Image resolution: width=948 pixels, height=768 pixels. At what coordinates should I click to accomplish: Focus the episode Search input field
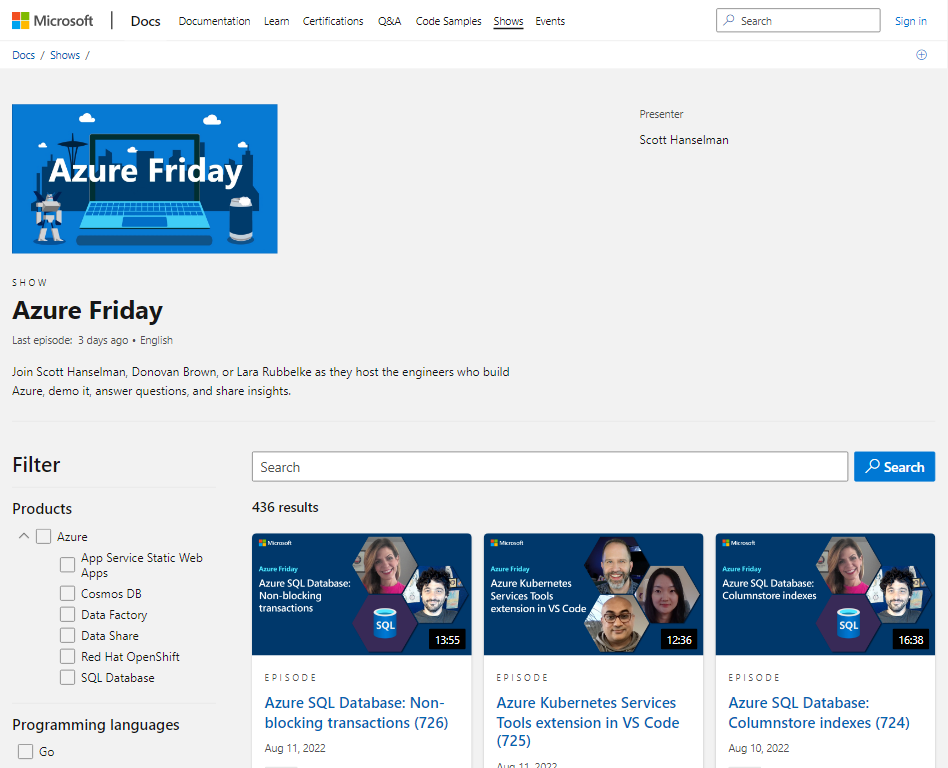(550, 467)
